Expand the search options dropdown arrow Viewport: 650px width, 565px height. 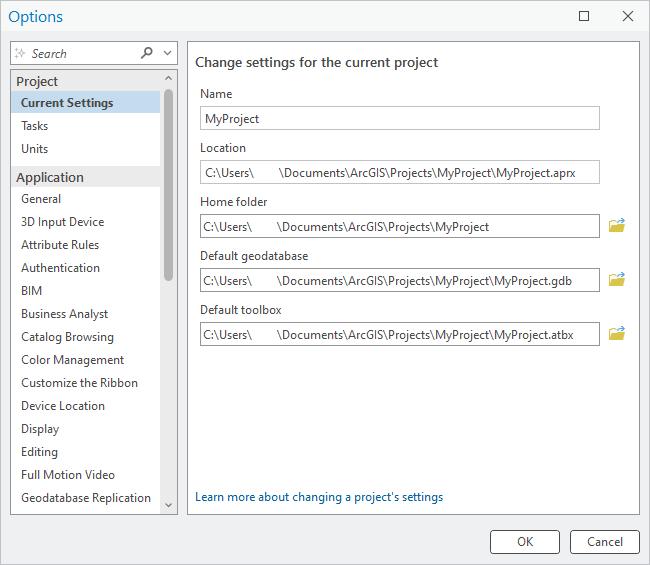[168, 53]
